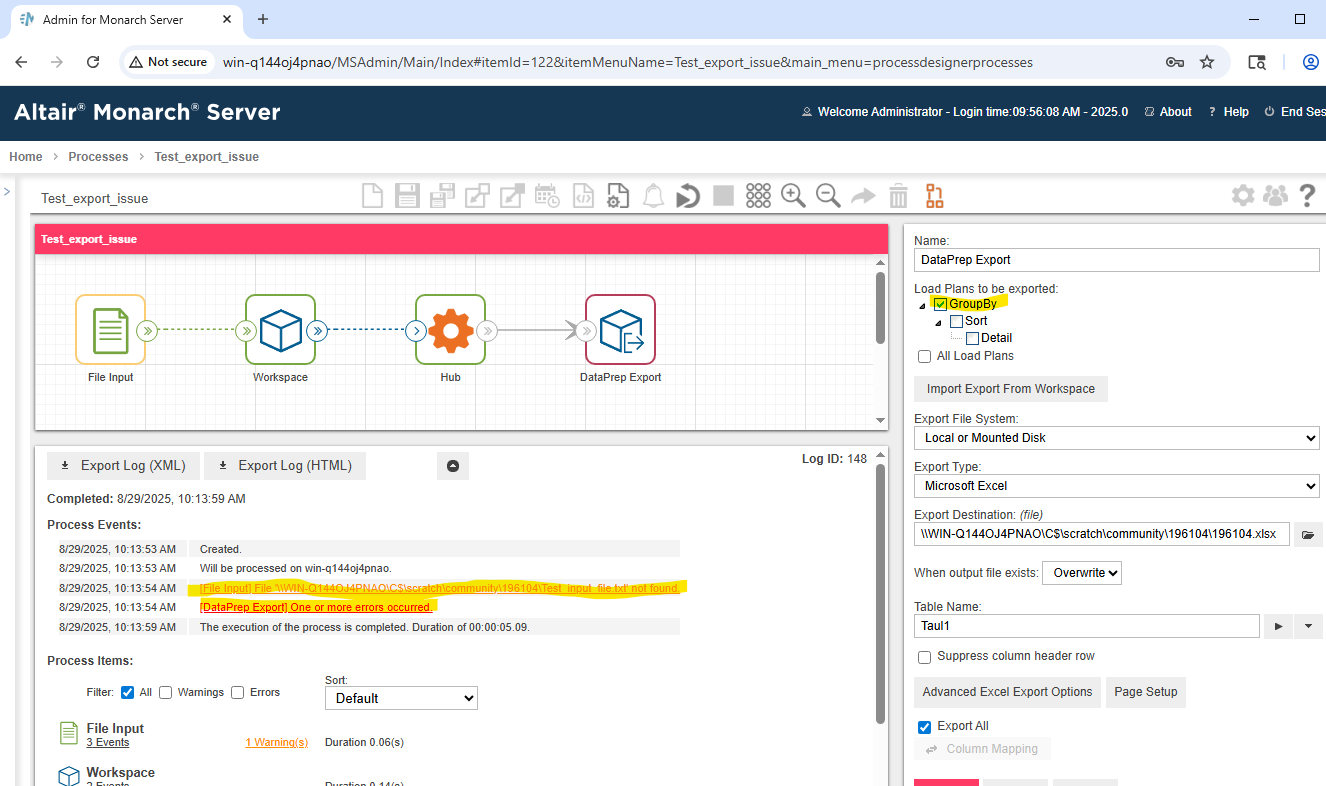Collapse the Sort tree node

tap(938, 322)
